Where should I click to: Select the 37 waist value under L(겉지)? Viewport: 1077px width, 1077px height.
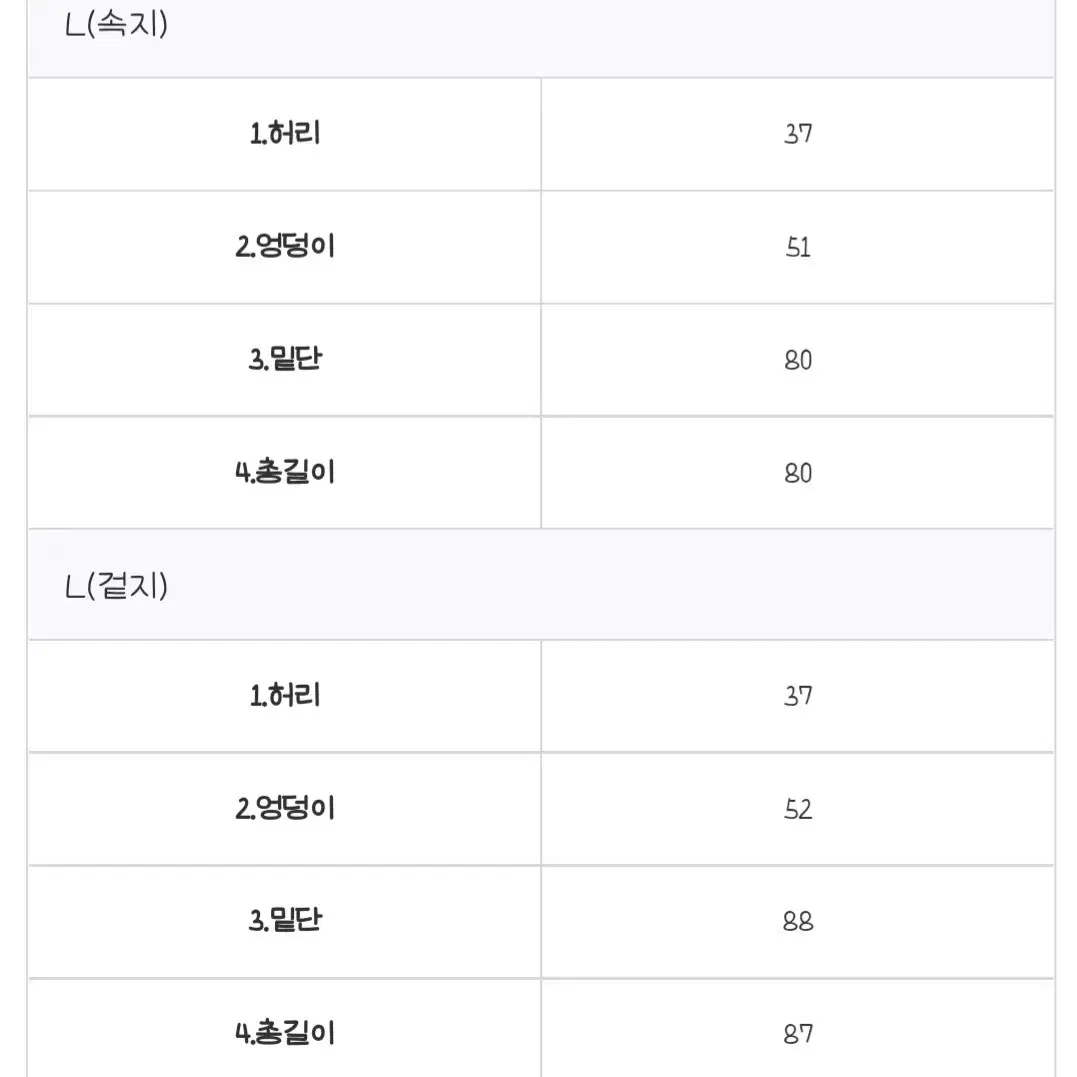798,696
